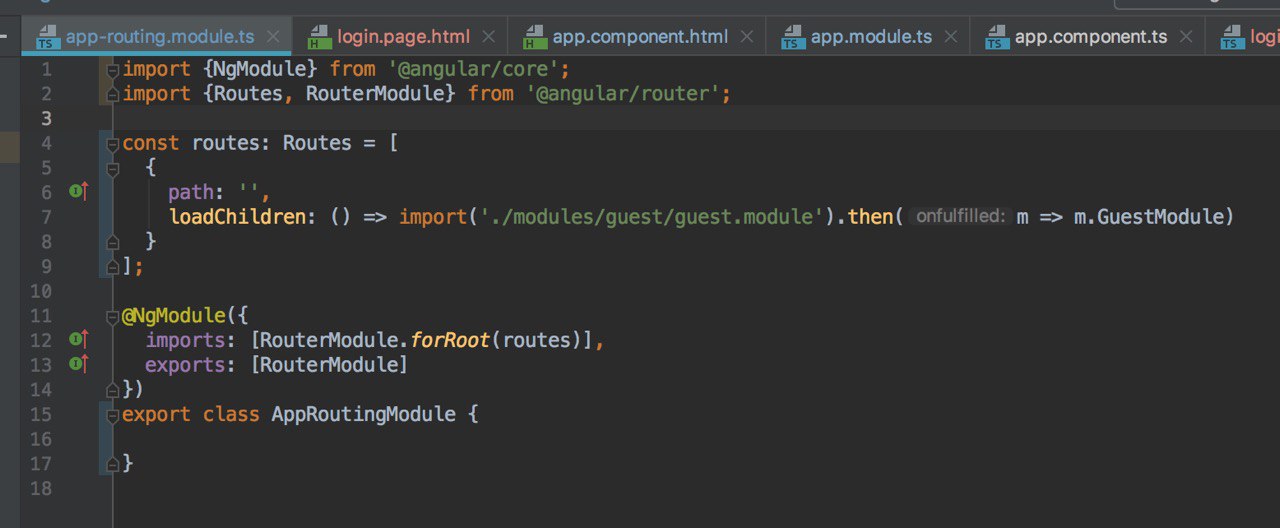Click 'GuestModule' at the end of line 7
This screenshot has height=528, width=1280.
(x=1160, y=216)
